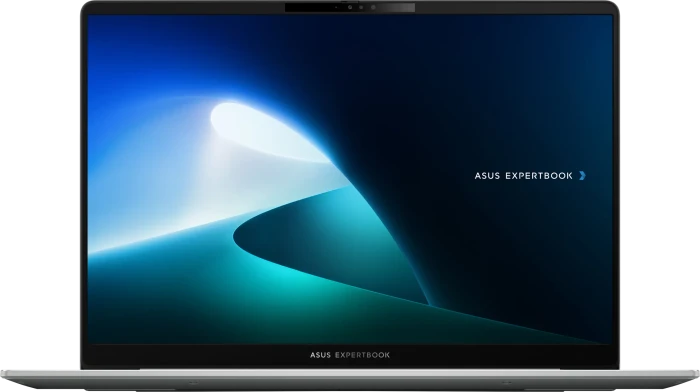Click the webcam lens in top bezel
Screen dimensions: 700x392
(350, 7)
